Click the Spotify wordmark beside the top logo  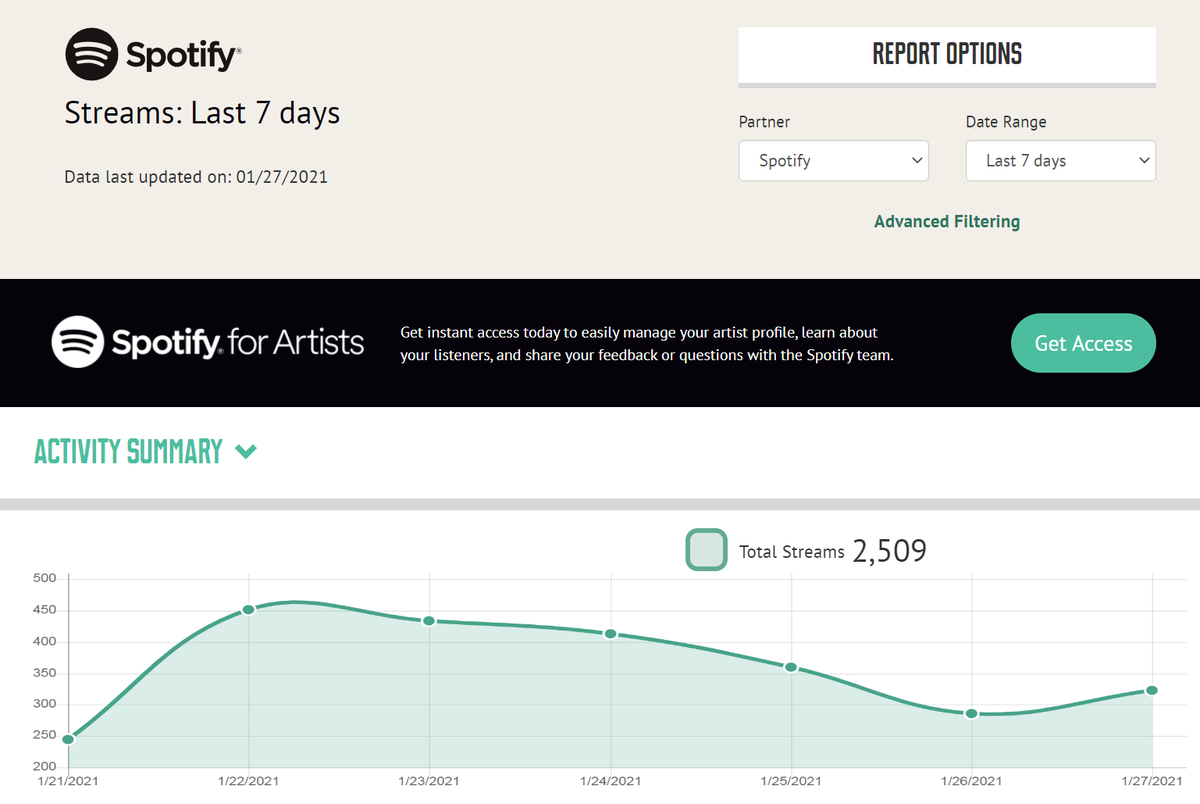[x=183, y=55]
